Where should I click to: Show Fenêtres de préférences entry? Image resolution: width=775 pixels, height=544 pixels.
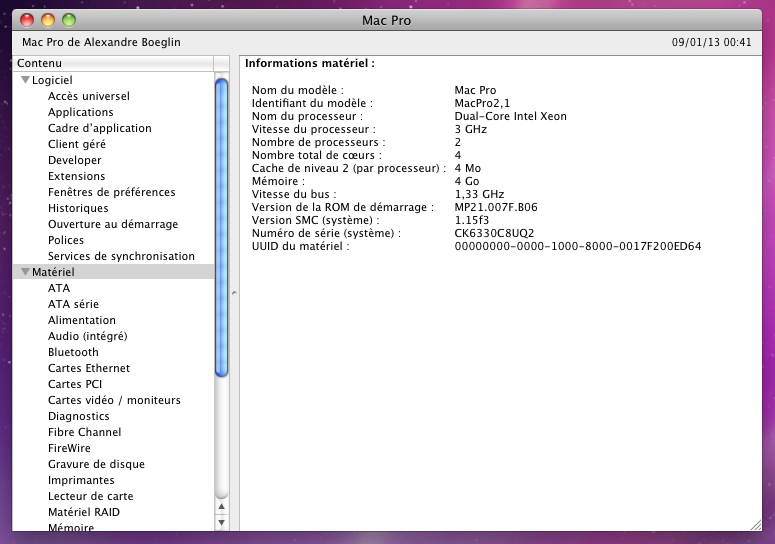[x=111, y=192]
